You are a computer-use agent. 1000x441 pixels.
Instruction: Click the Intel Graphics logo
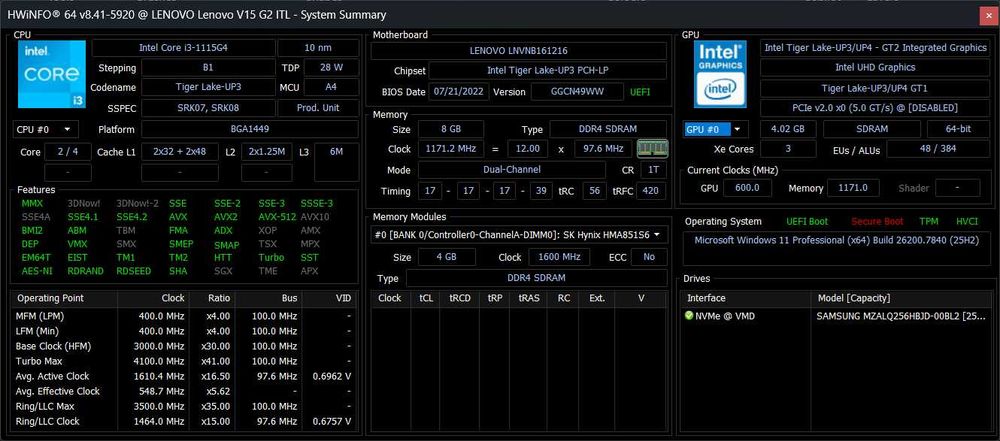click(720, 74)
